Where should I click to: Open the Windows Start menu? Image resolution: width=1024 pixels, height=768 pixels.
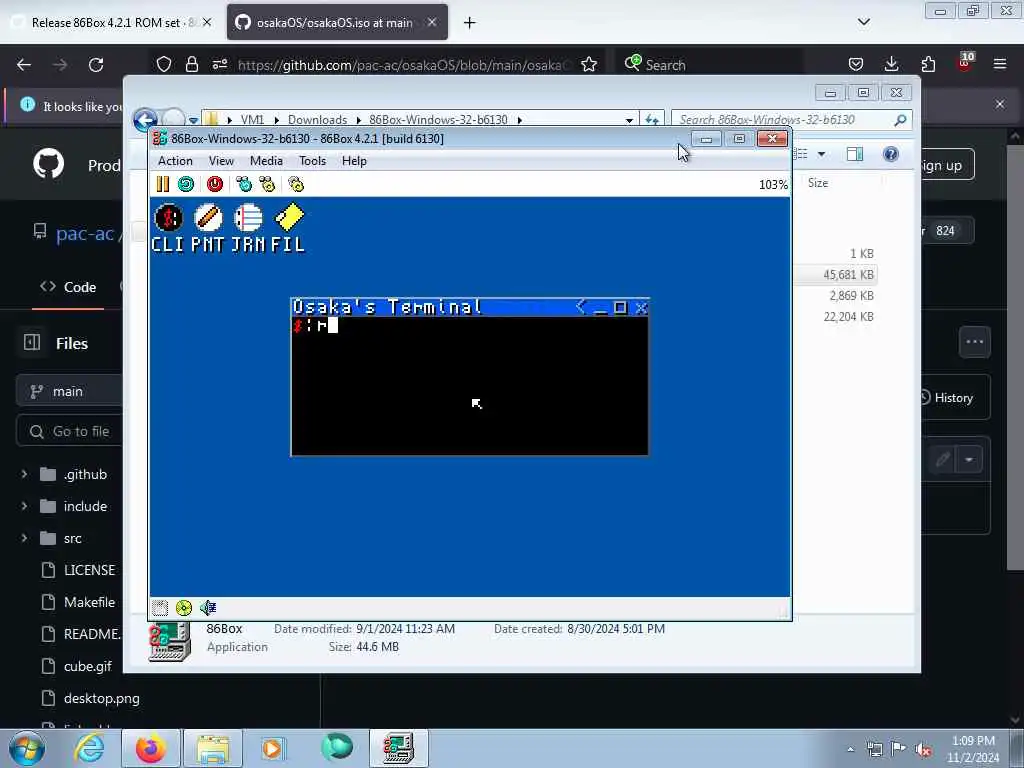(x=28, y=748)
